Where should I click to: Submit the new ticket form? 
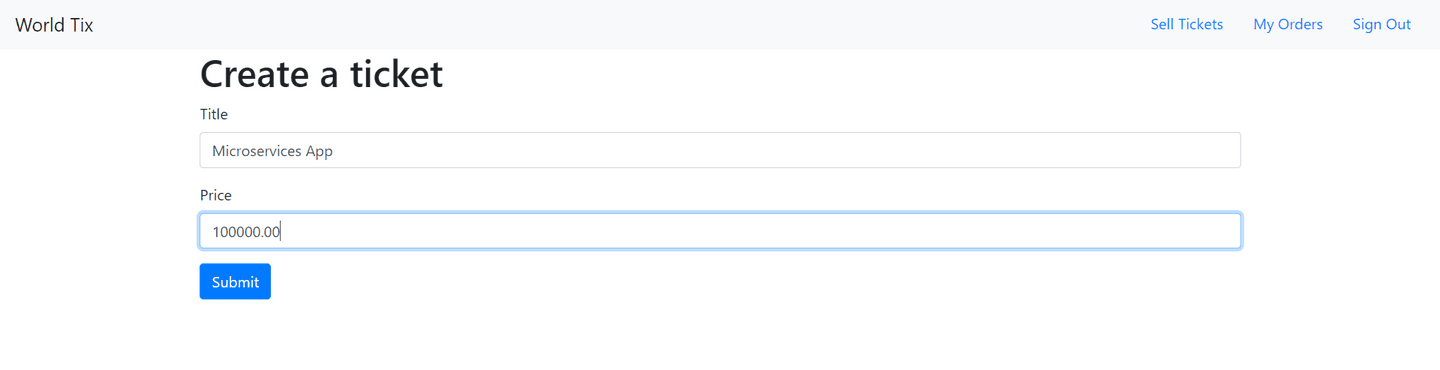coord(235,282)
